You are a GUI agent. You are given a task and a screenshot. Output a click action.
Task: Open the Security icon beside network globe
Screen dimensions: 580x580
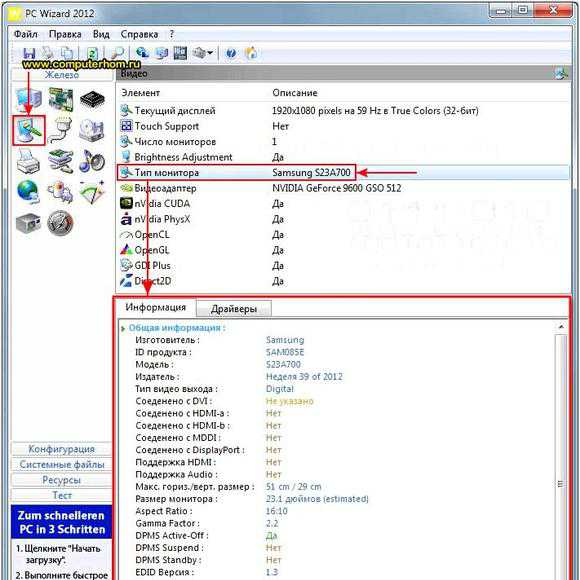tap(60, 192)
